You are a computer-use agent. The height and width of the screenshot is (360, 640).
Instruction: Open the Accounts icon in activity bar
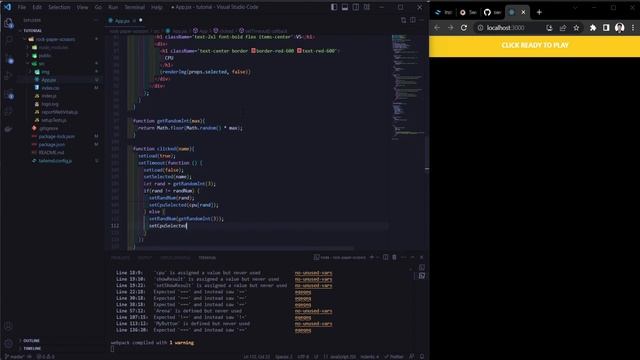coord(8,326)
